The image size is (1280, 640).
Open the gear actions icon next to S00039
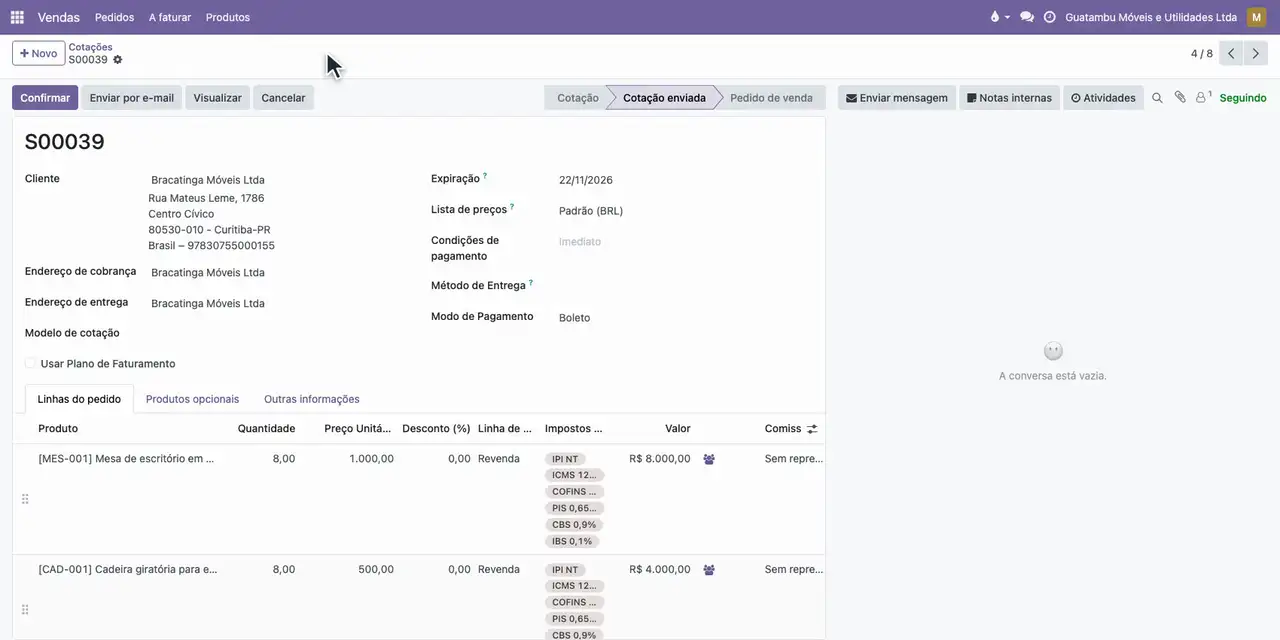pyautogui.click(x=117, y=60)
